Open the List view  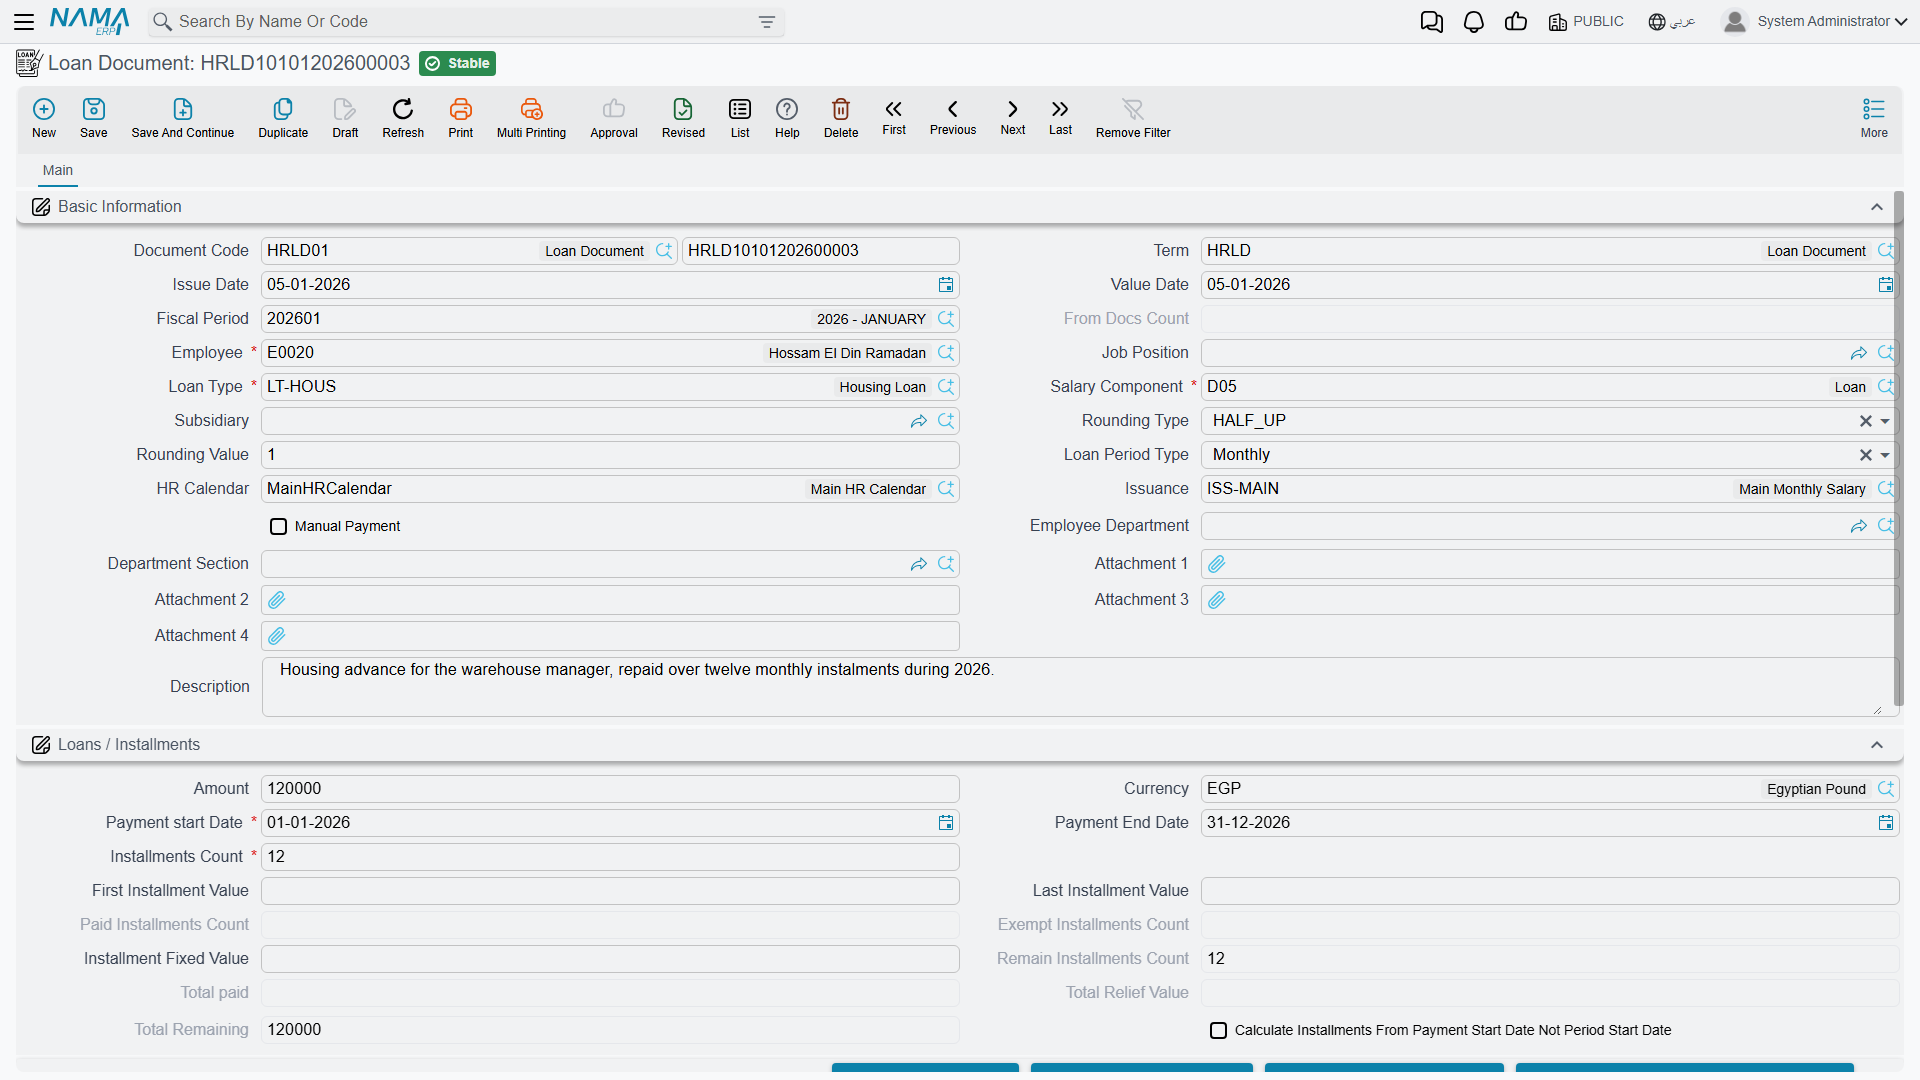[x=740, y=117]
